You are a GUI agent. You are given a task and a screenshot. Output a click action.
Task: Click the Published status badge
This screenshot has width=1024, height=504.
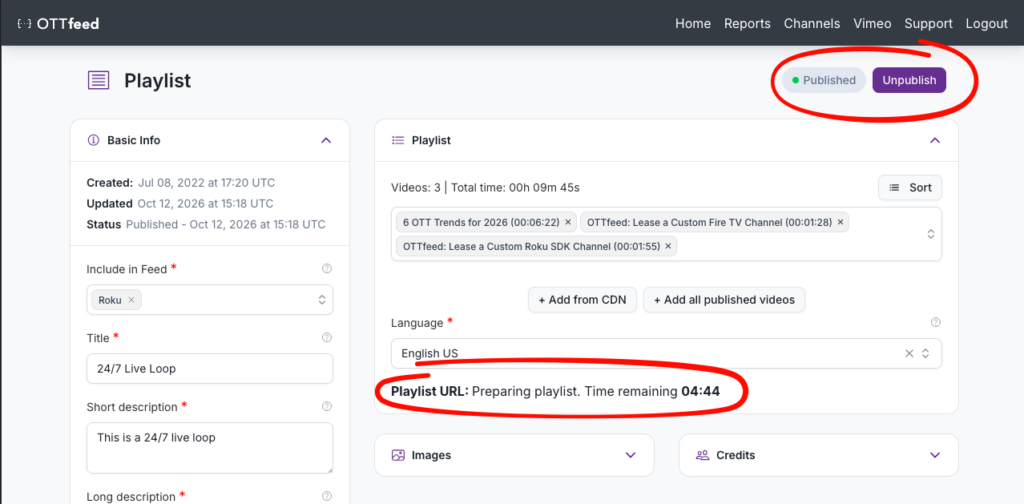point(824,80)
